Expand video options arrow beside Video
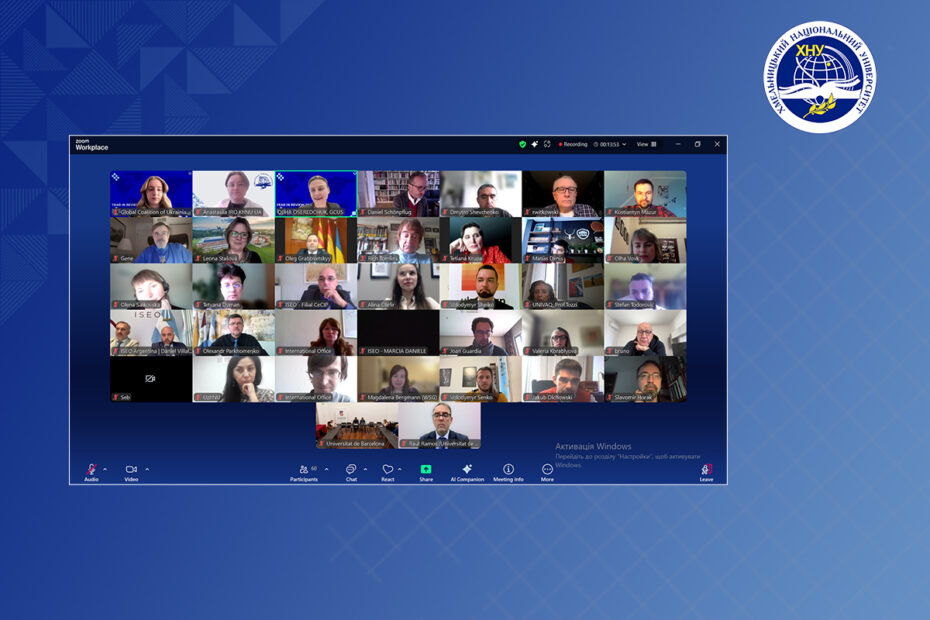The height and width of the screenshot is (620, 930). (147, 468)
